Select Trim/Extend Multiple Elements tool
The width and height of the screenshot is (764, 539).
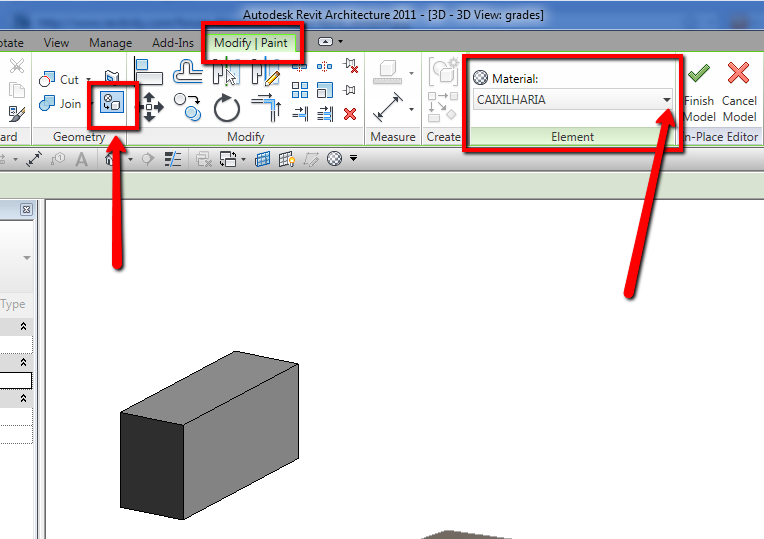coord(325,115)
